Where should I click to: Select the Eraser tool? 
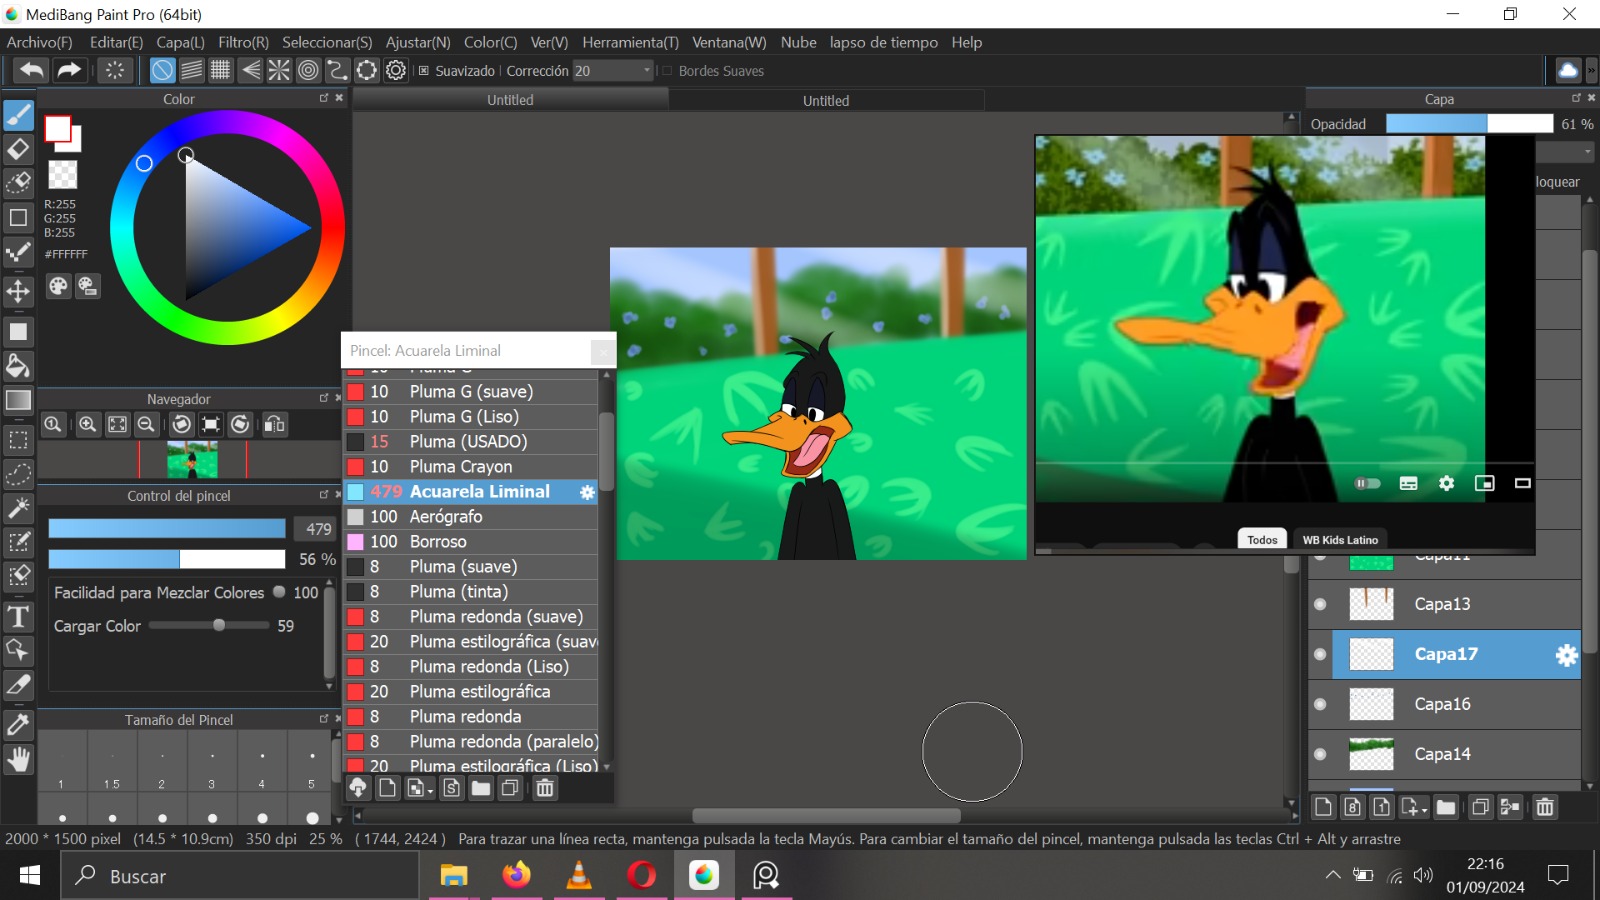click(18, 149)
